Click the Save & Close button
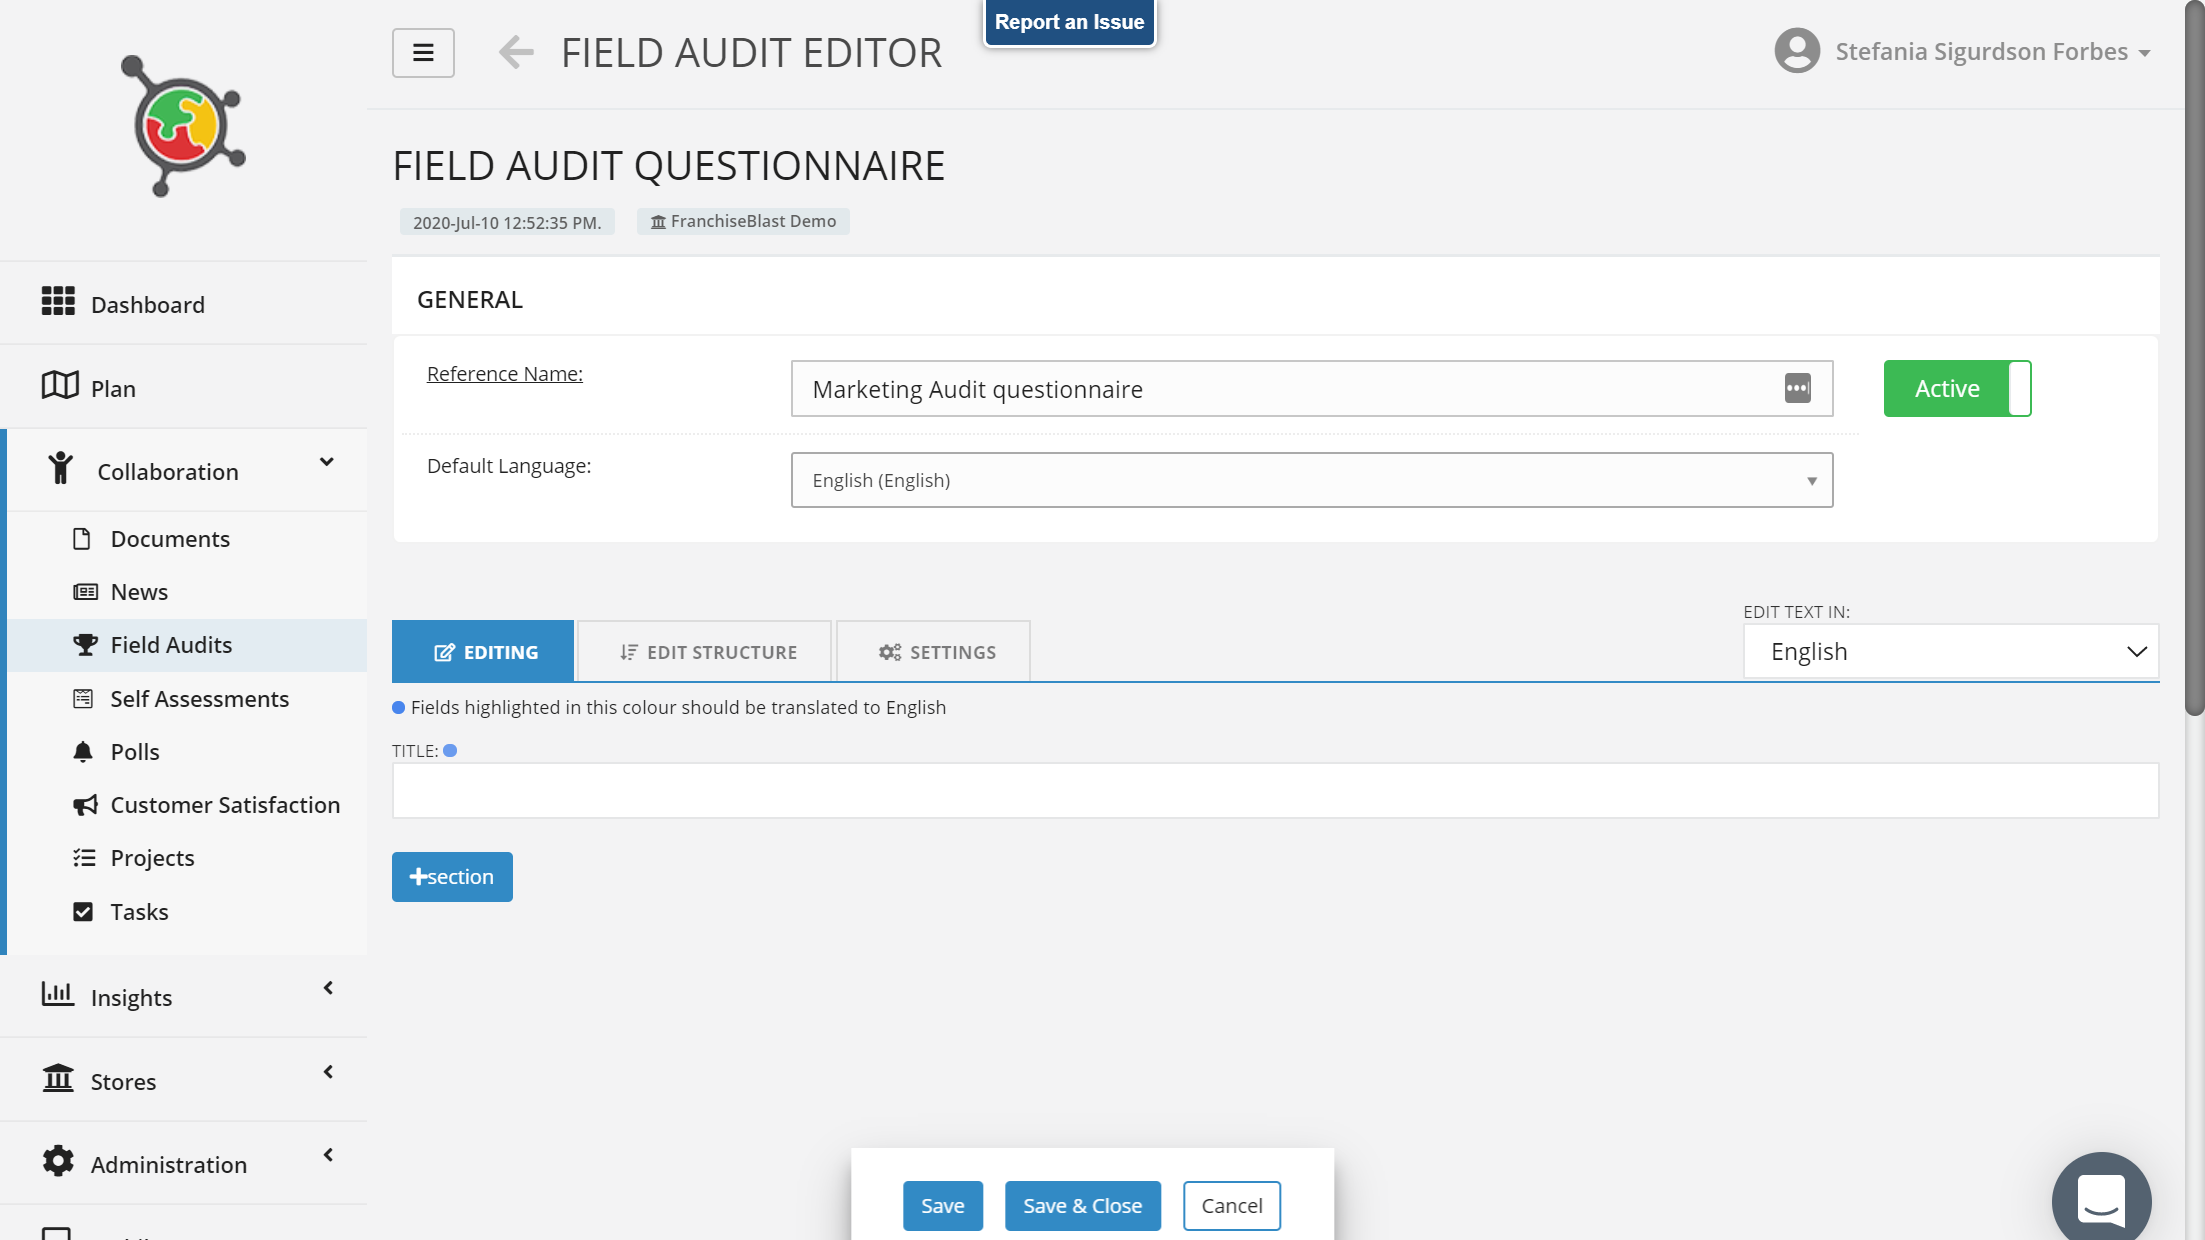This screenshot has height=1240, width=2205. coord(1082,1206)
